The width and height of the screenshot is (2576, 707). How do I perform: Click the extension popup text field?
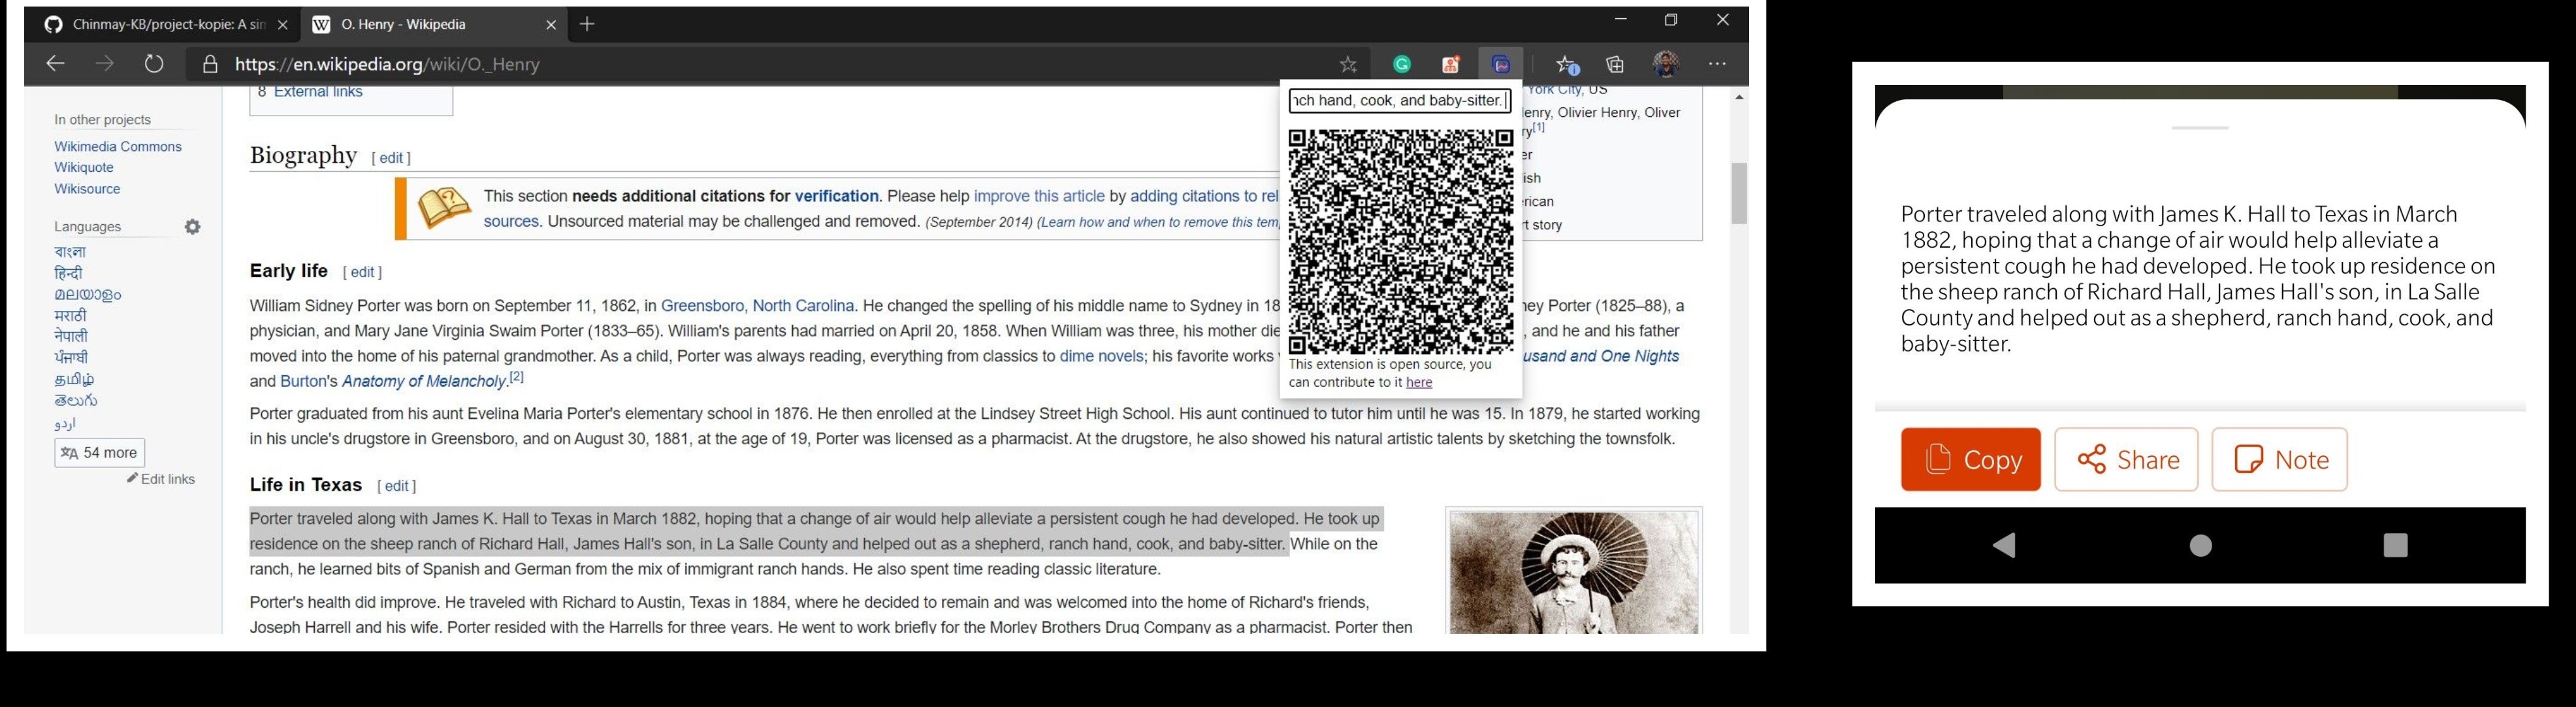1399,100
